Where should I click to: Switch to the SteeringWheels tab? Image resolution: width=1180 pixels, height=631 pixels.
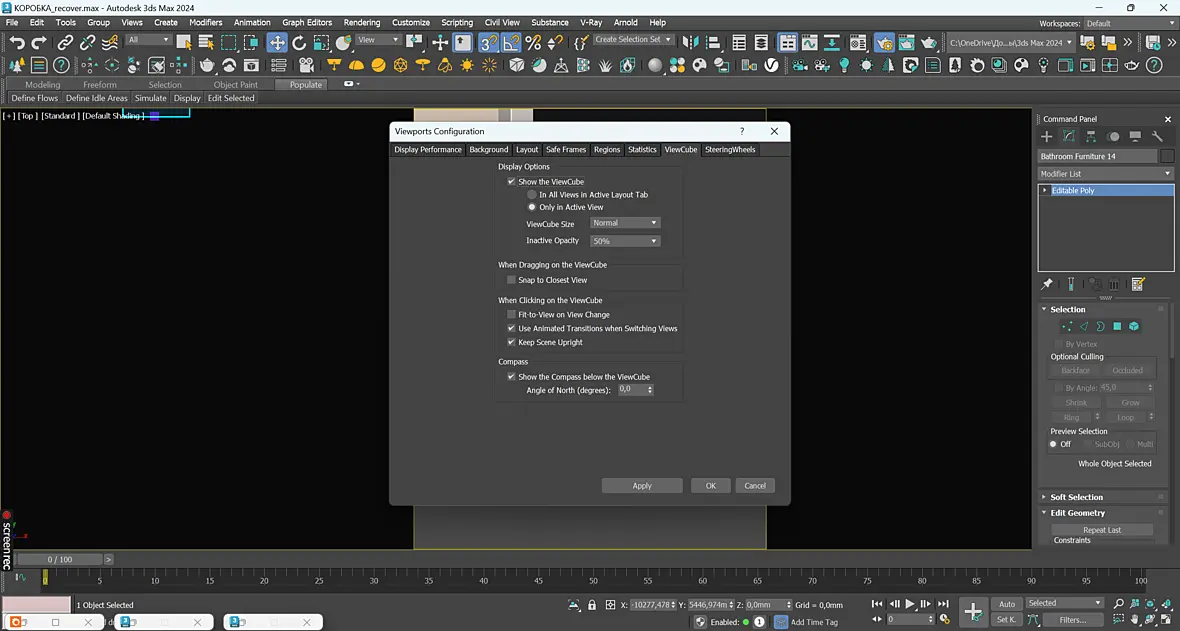730,150
